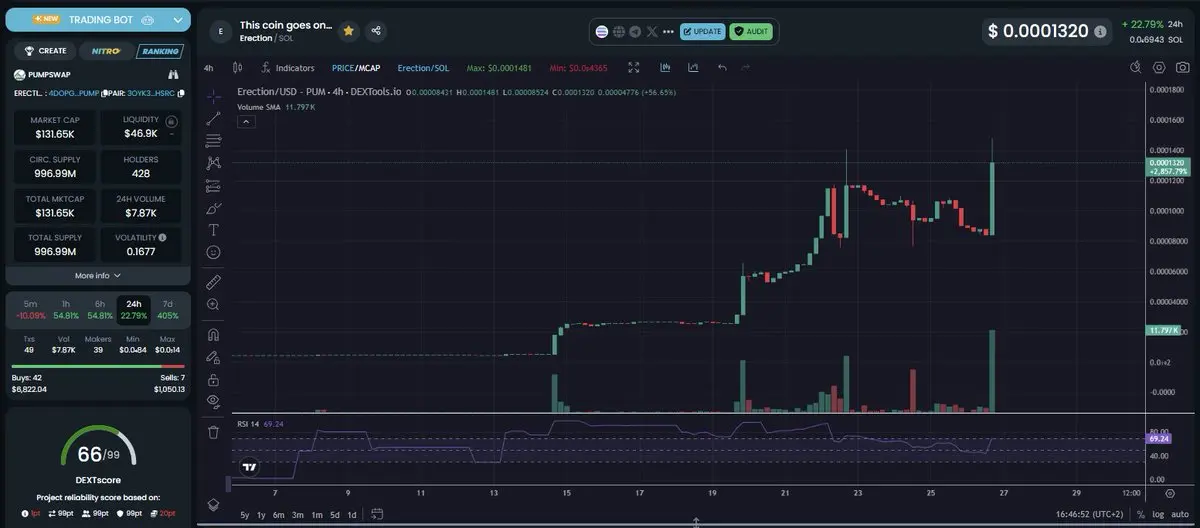Viewport: 1200px width, 528px height.
Task: Show more social links via the three dots
Action: (669, 32)
